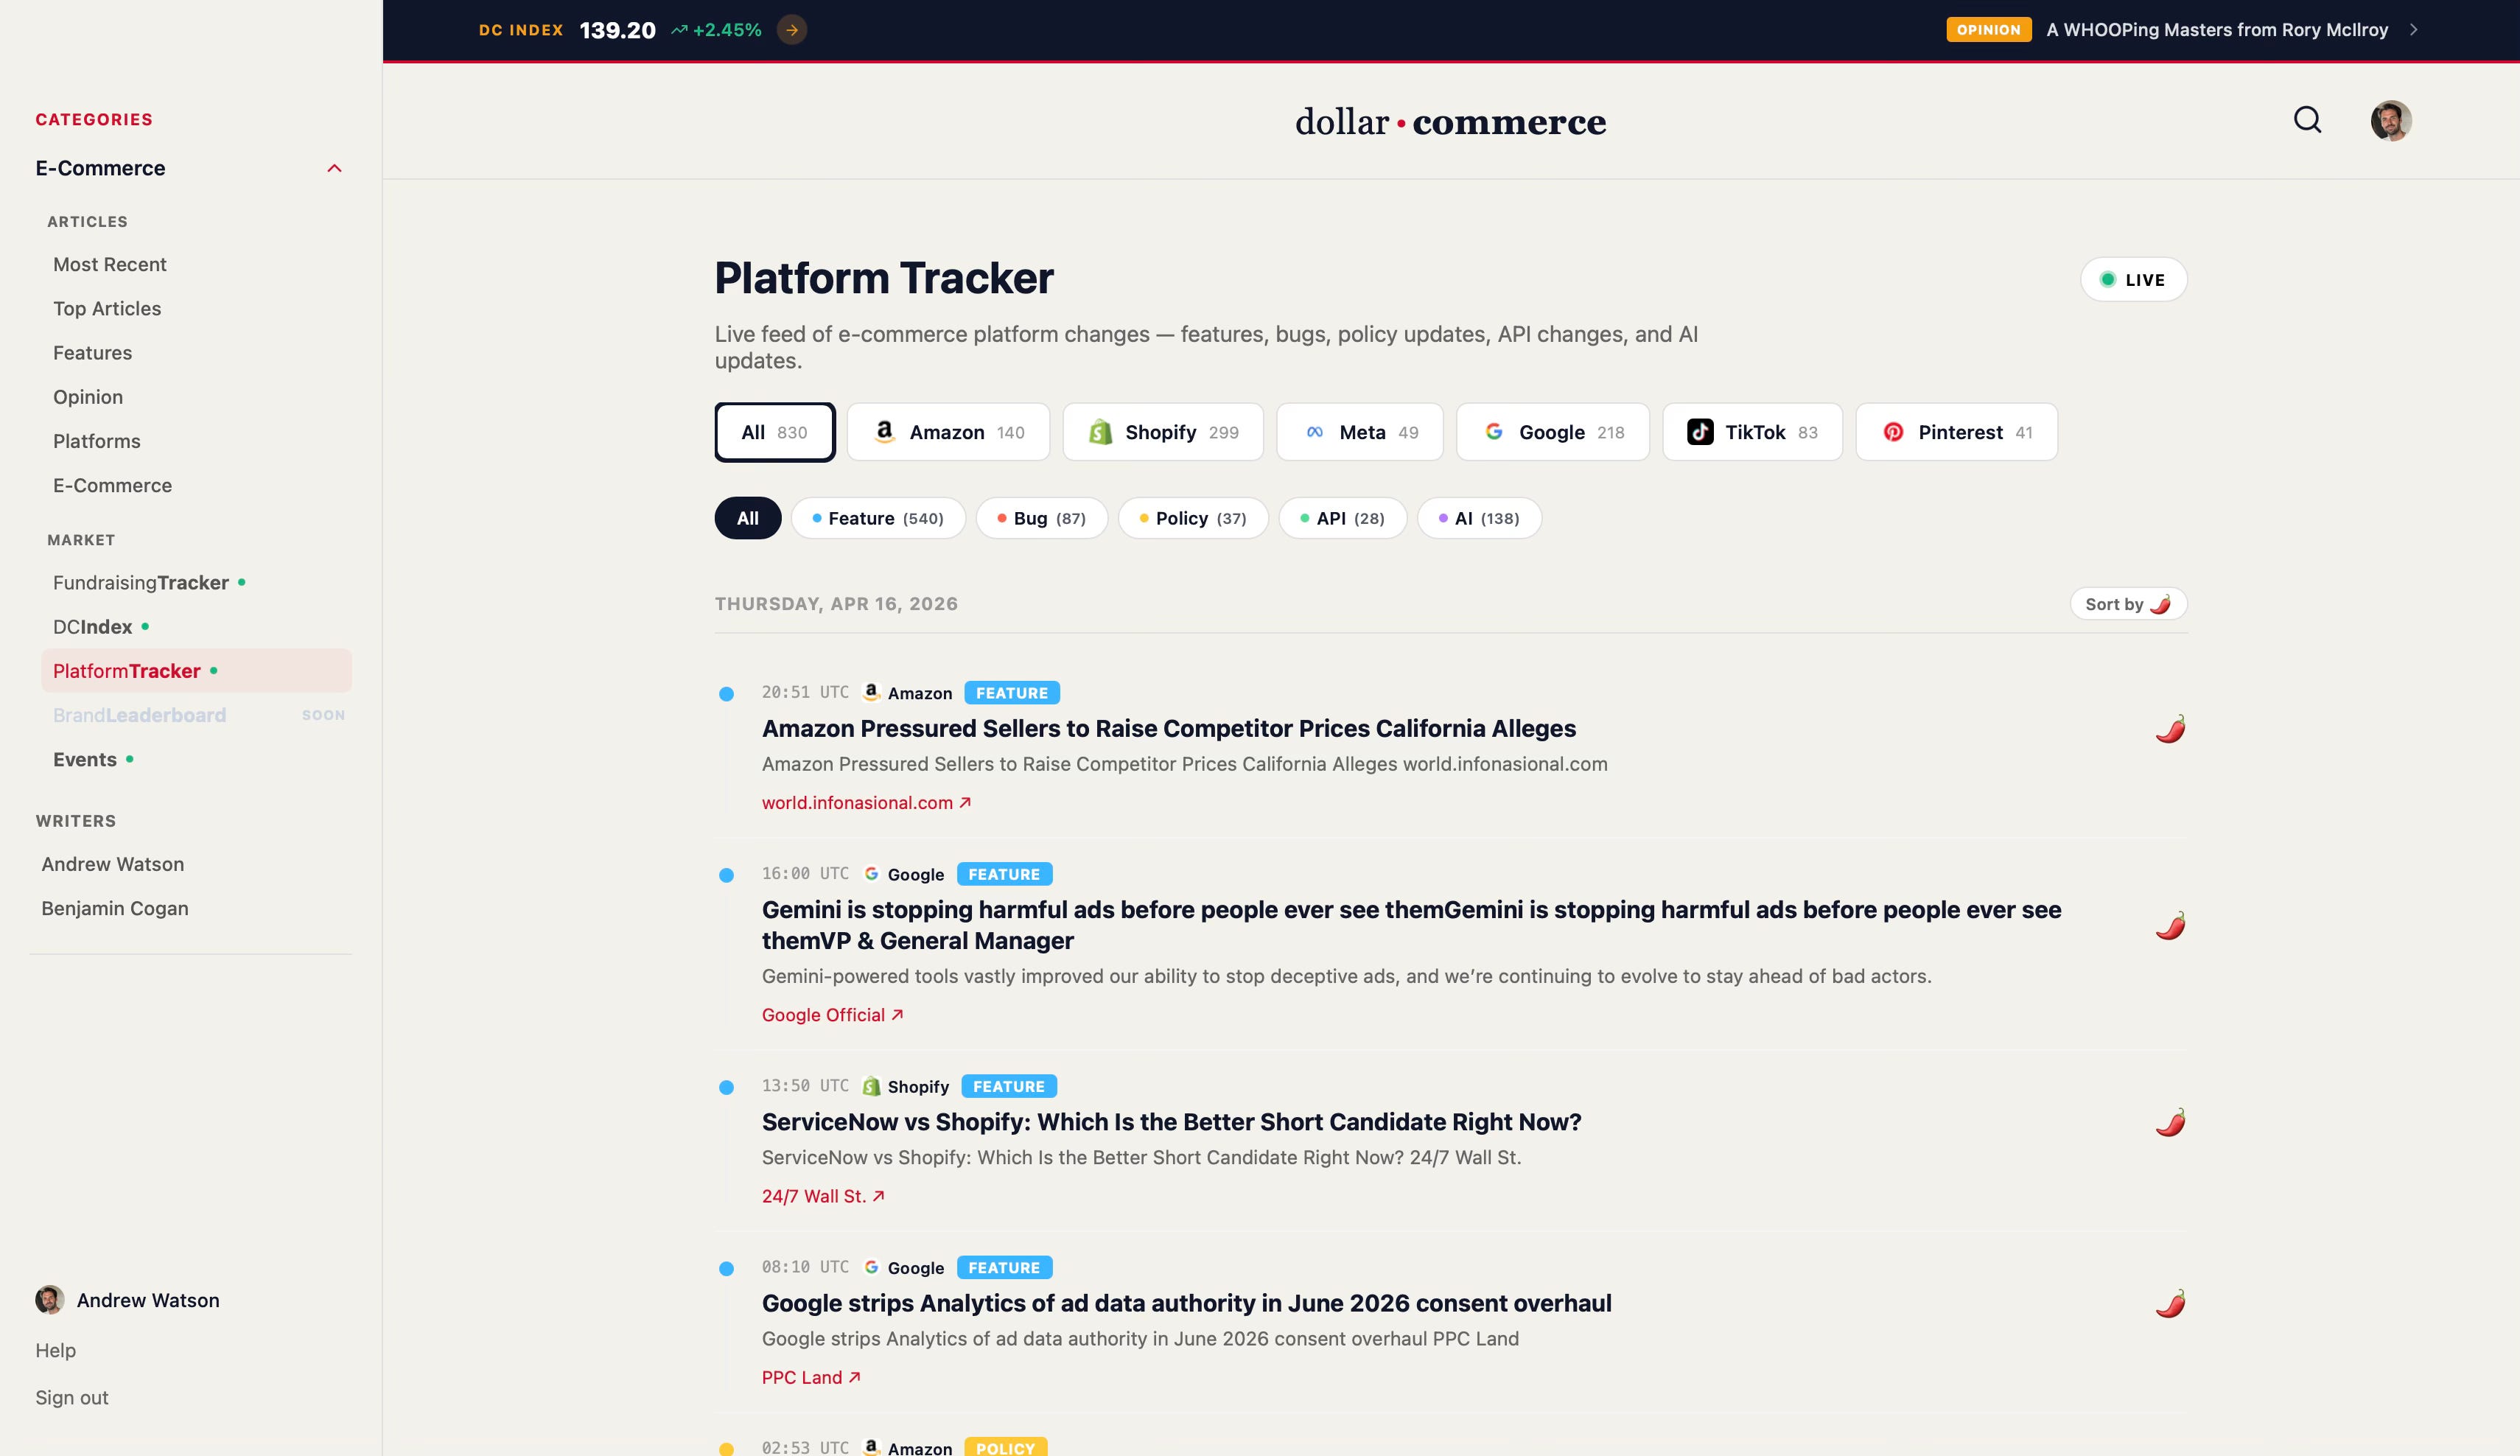Screen dimensions: 2520x1456
Task: Click the green LIVE status indicator
Action: [x=2133, y=280]
